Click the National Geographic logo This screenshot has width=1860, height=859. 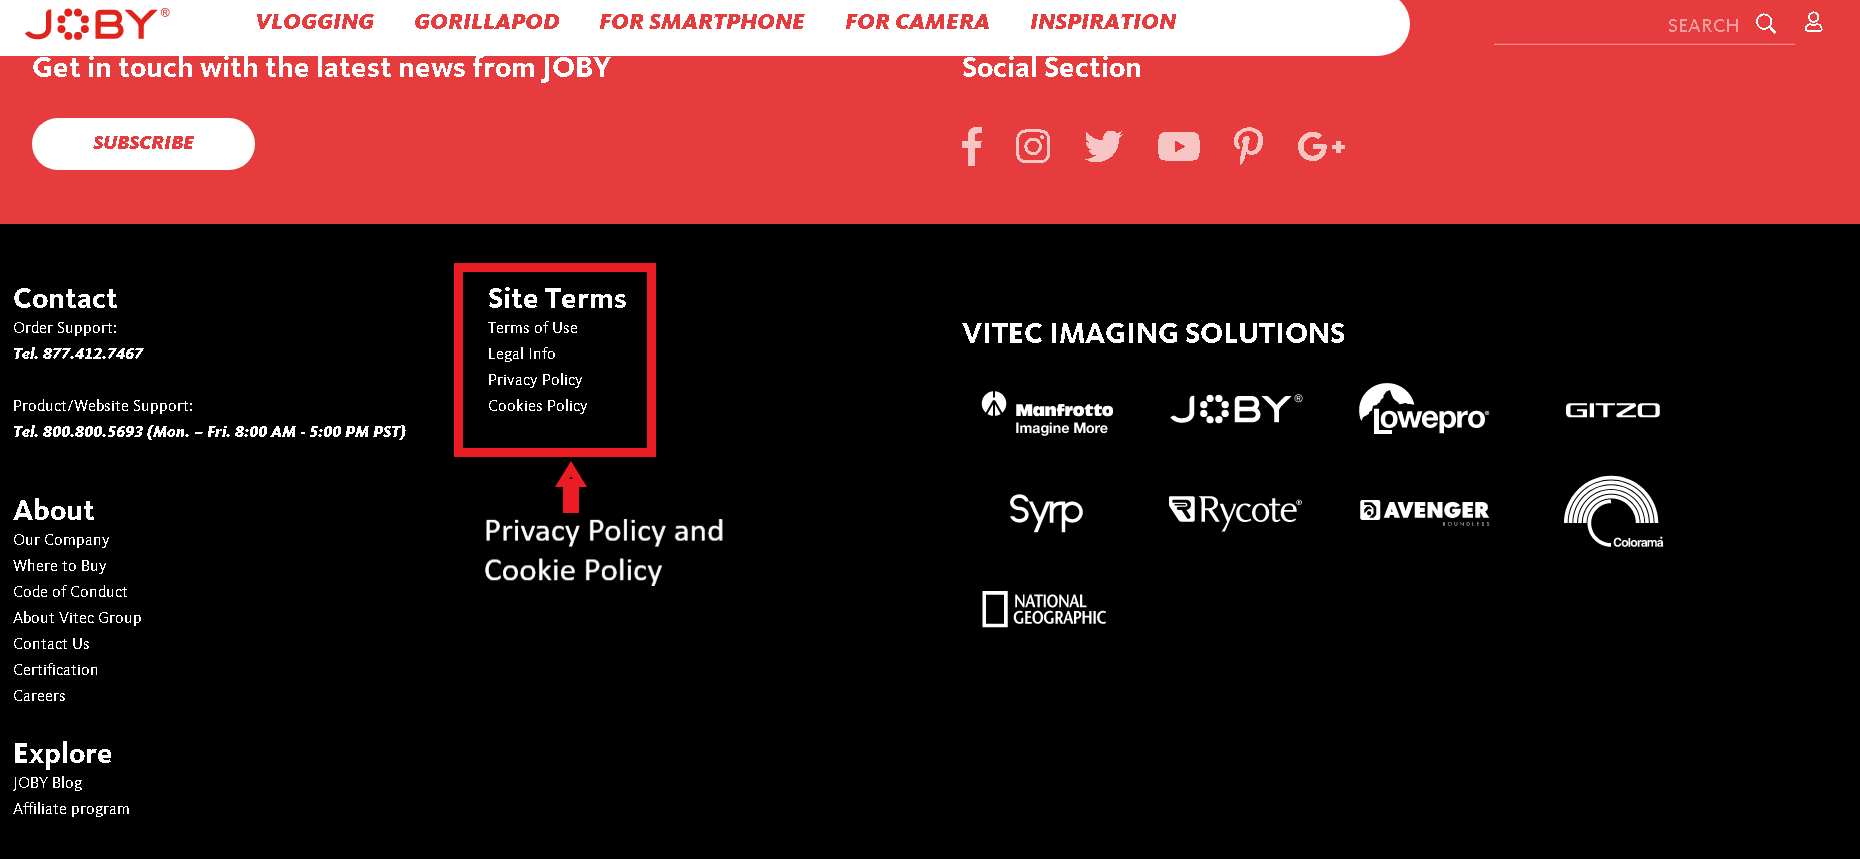click(x=1044, y=609)
